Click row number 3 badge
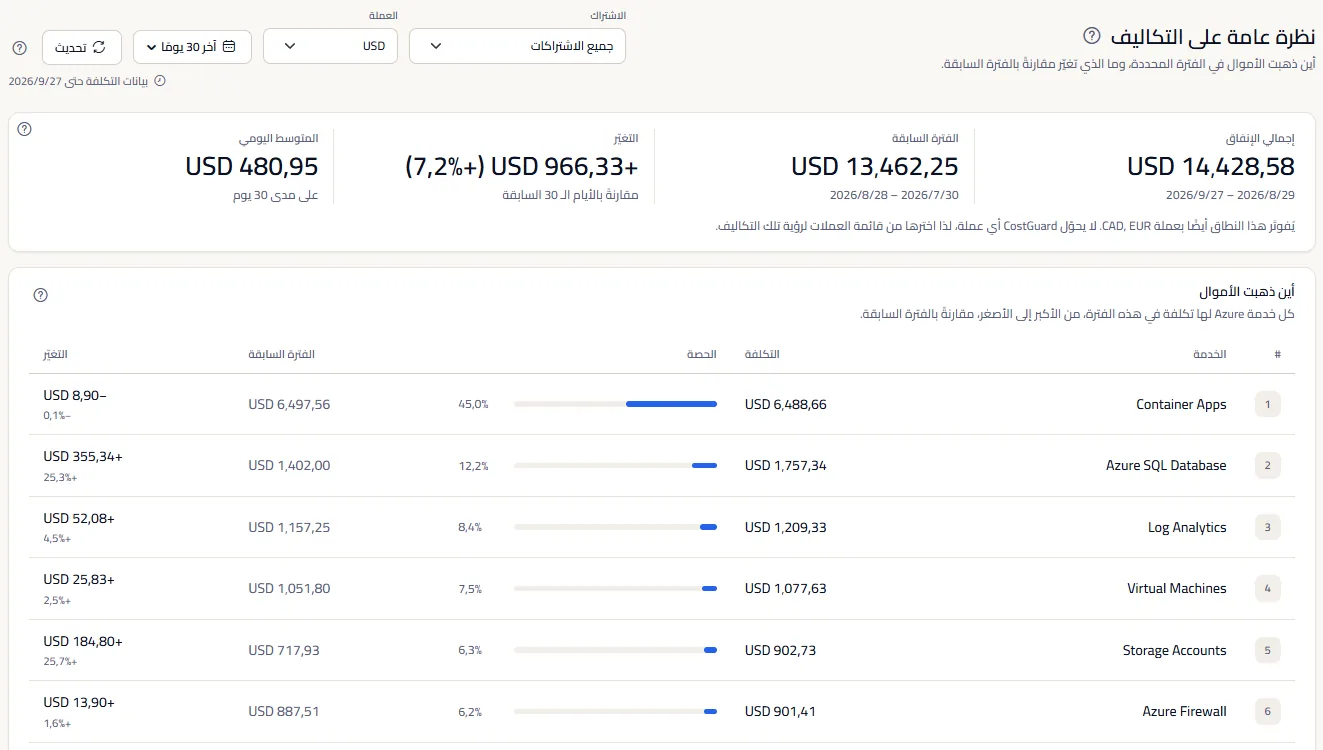 (1267, 527)
